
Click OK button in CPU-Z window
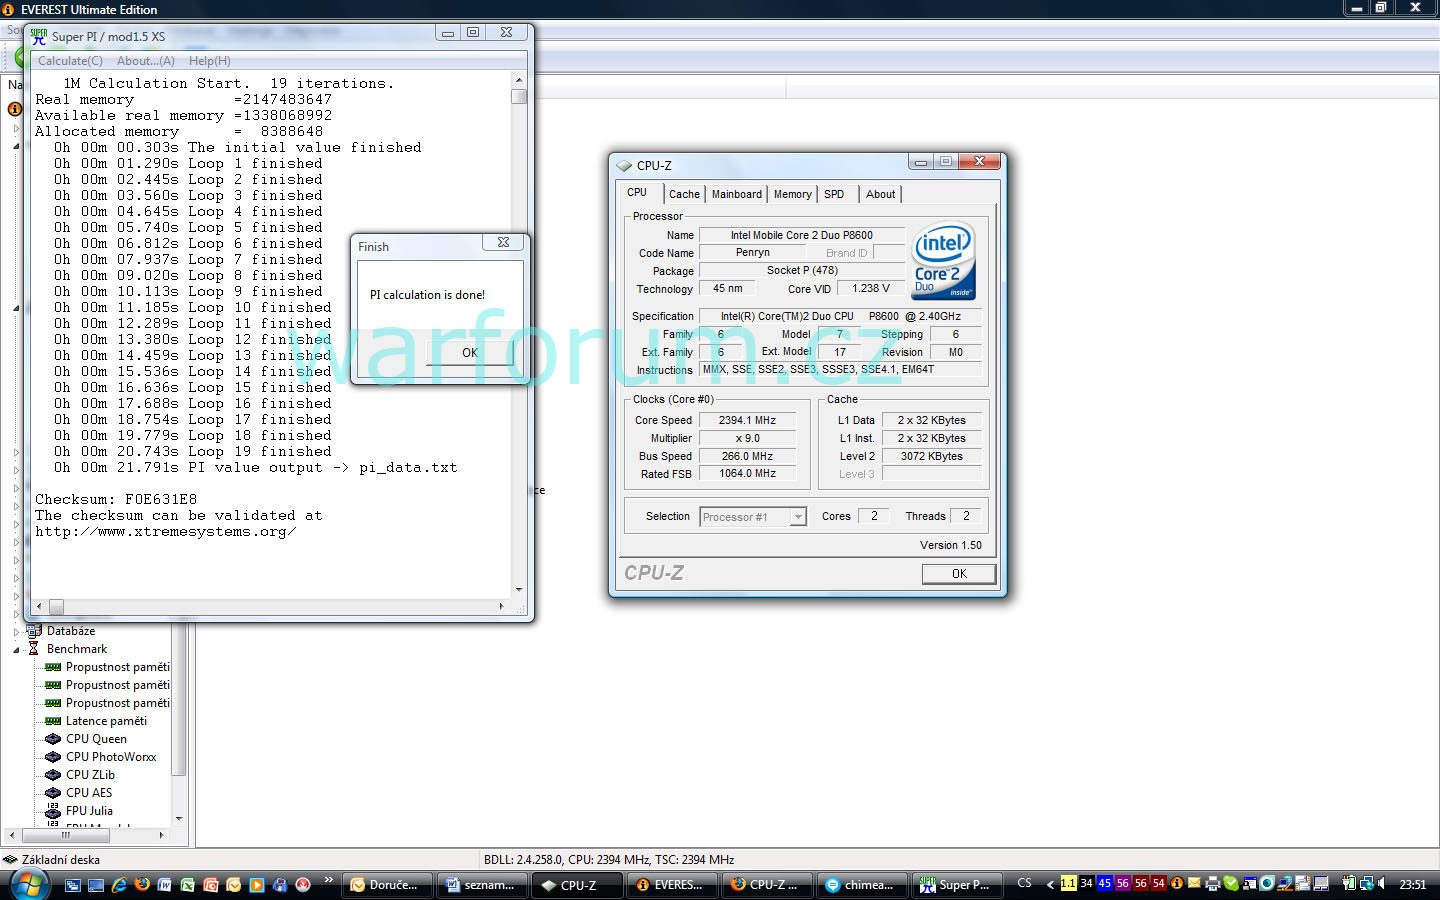coord(959,574)
